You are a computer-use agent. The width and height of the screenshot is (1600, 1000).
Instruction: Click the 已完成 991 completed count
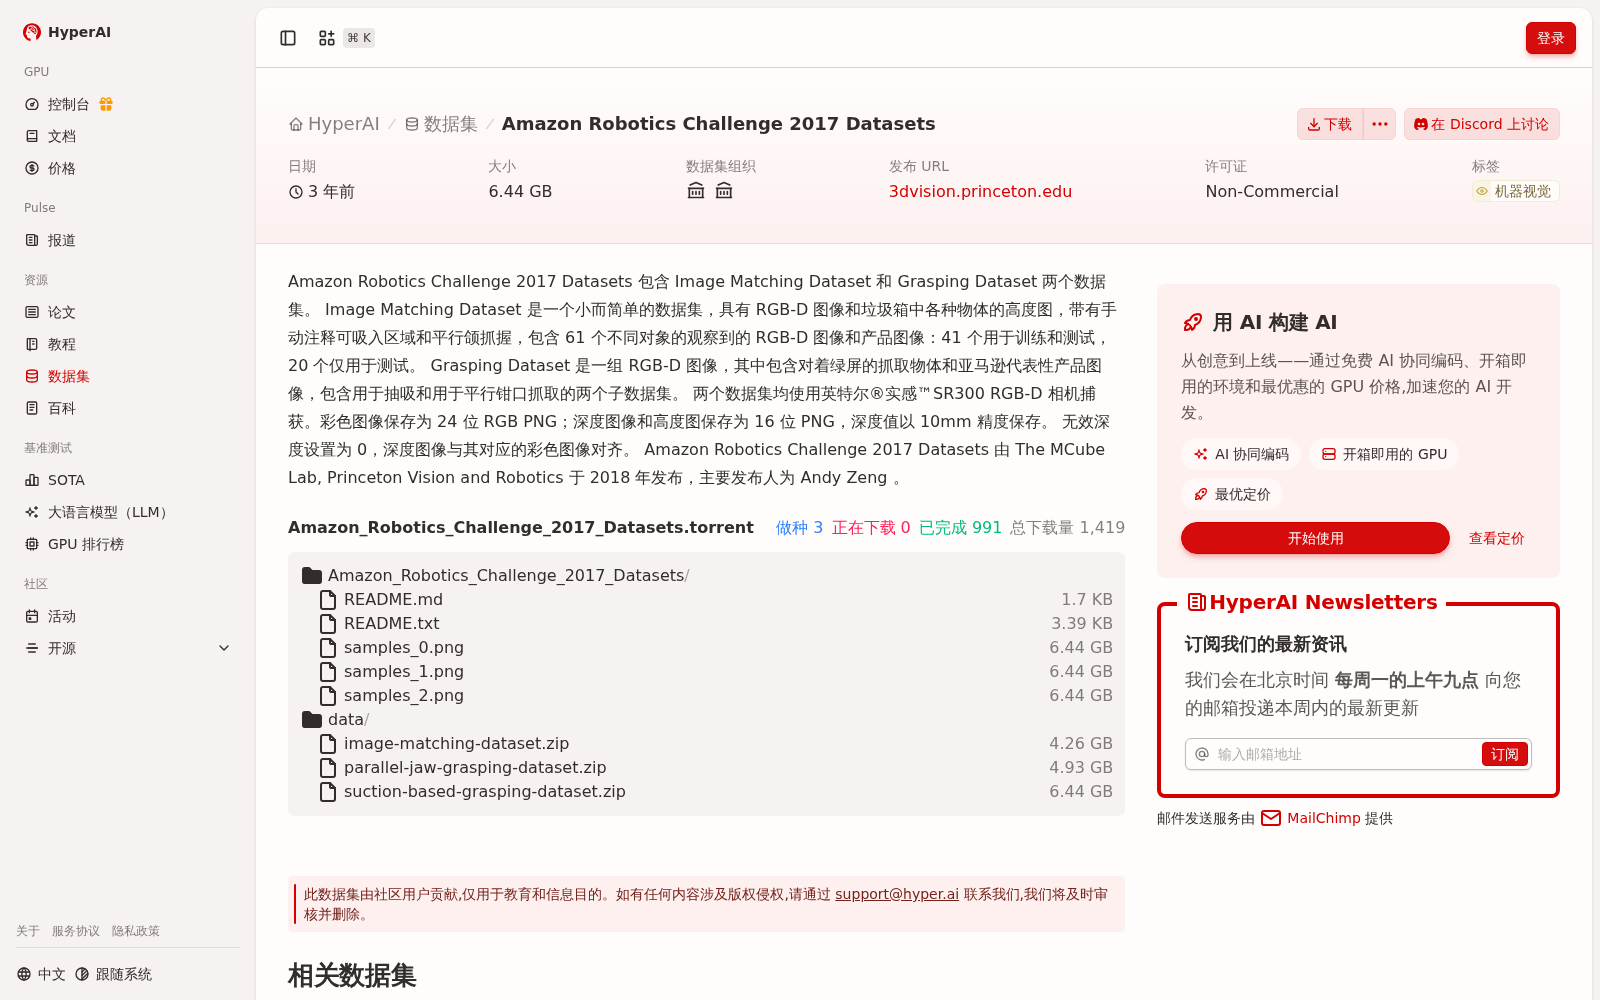click(x=960, y=527)
